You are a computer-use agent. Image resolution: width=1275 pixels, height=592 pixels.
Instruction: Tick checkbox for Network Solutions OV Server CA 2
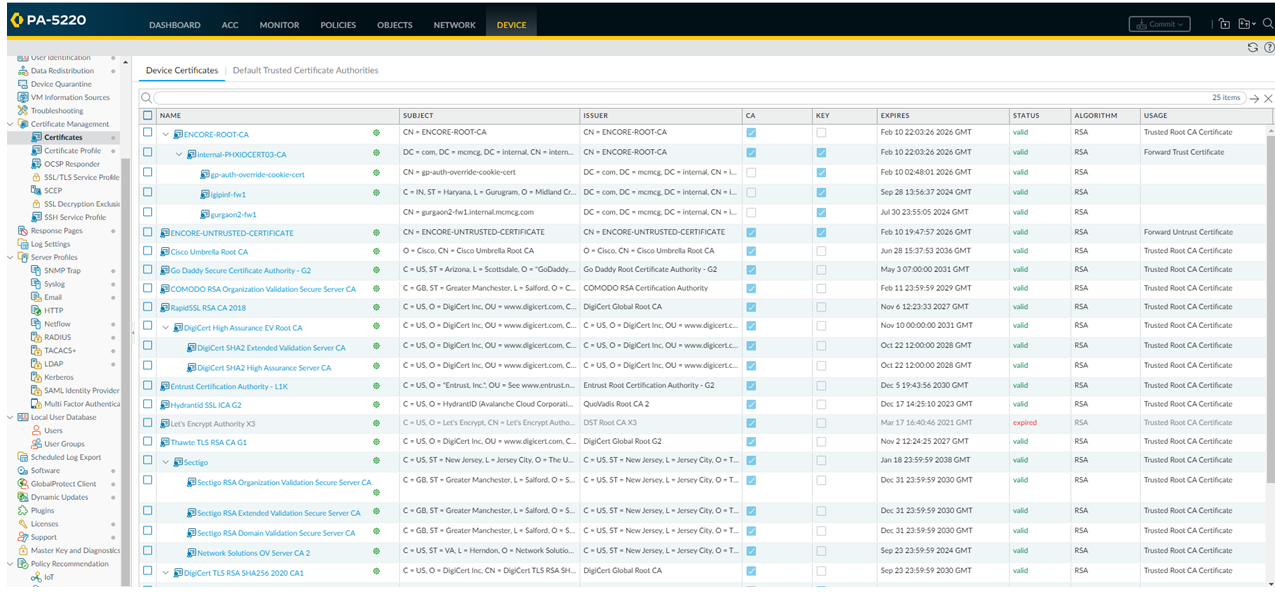[148, 552]
